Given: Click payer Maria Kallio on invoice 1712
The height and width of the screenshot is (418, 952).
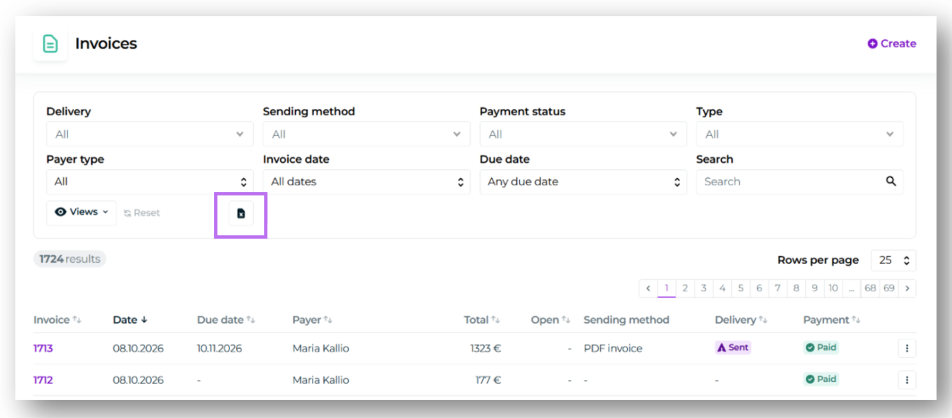Looking at the screenshot, I should click(x=321, y=380).
